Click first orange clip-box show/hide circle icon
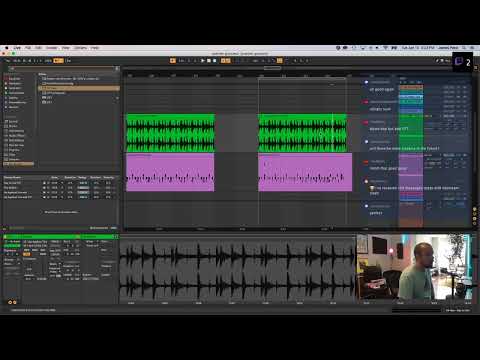The image size is (480, 360). [10, 302]
